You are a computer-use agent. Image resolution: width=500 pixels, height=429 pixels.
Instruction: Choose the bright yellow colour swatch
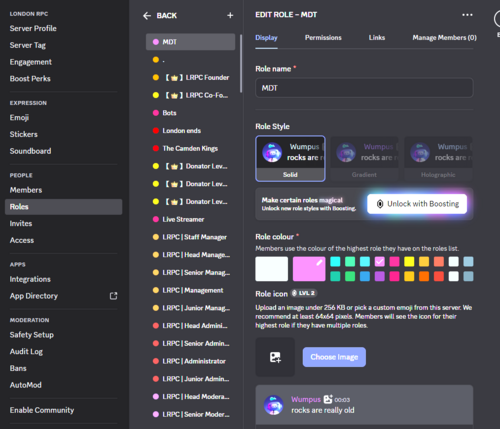(409, 262)
